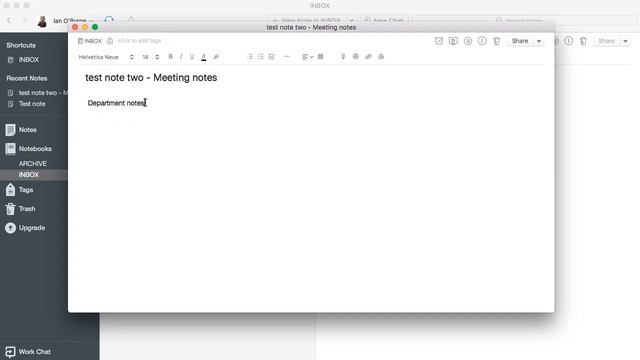Set a reminder with the alarm clock icon

click(x=439, y=41)
